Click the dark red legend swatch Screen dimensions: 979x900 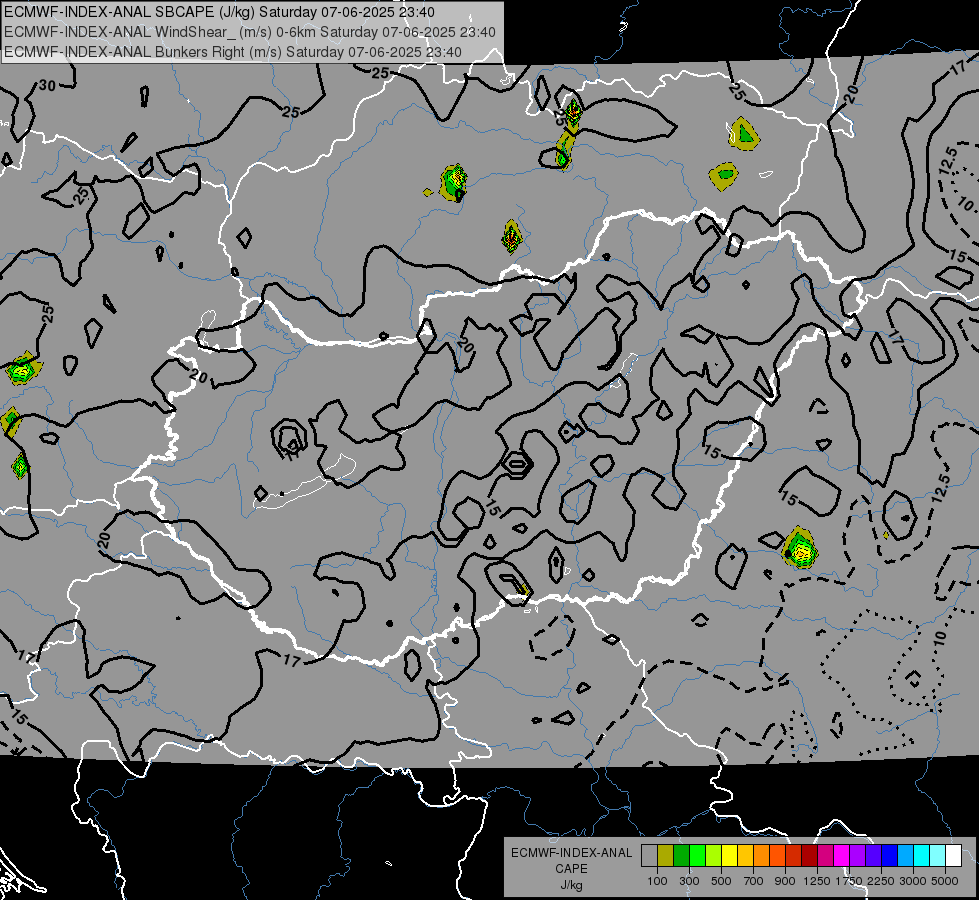(x=809, y=856)
